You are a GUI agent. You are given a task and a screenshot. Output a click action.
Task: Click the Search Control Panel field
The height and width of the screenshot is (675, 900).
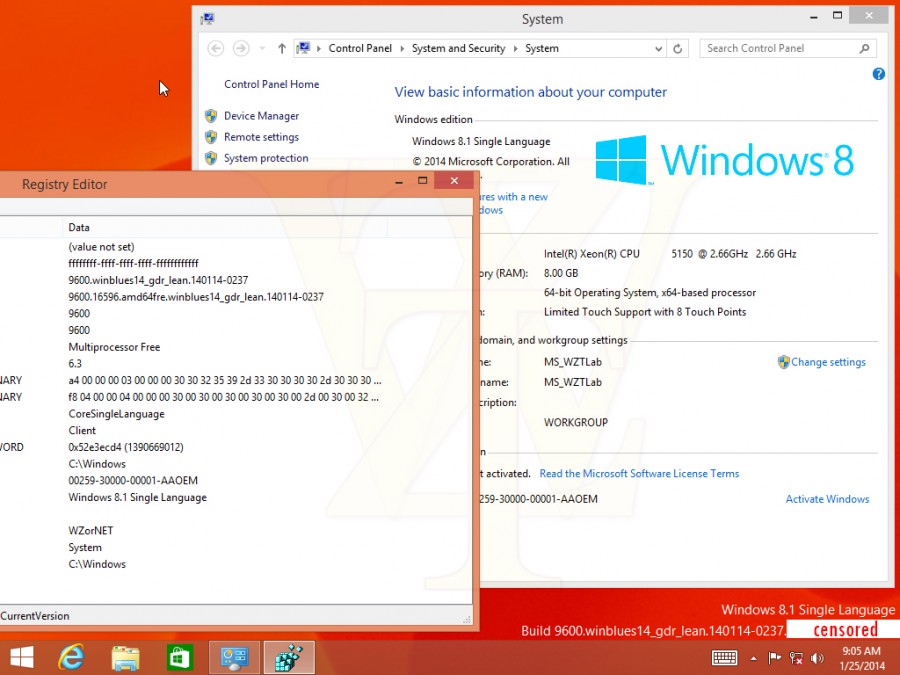[x=780, y=48]
